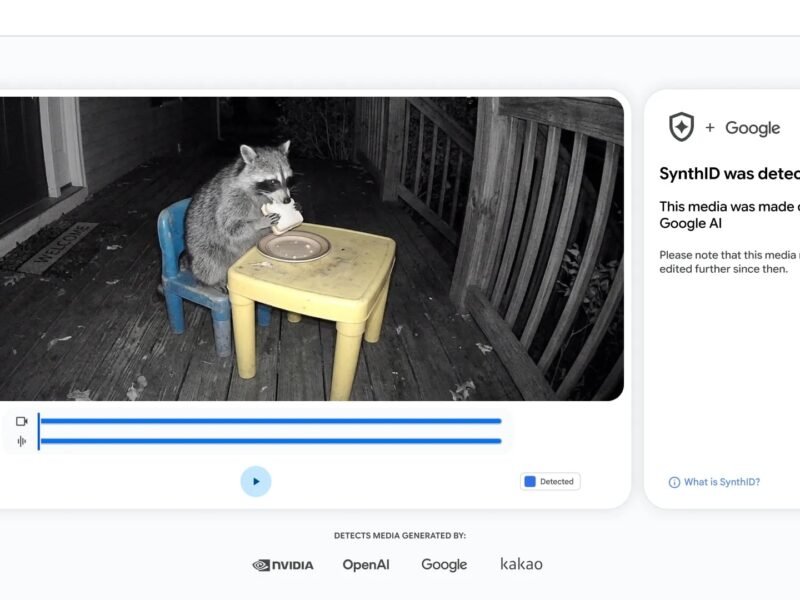Click the "Please note that this media" note
This screenshot has width=800, height=600.
(730, 262)
